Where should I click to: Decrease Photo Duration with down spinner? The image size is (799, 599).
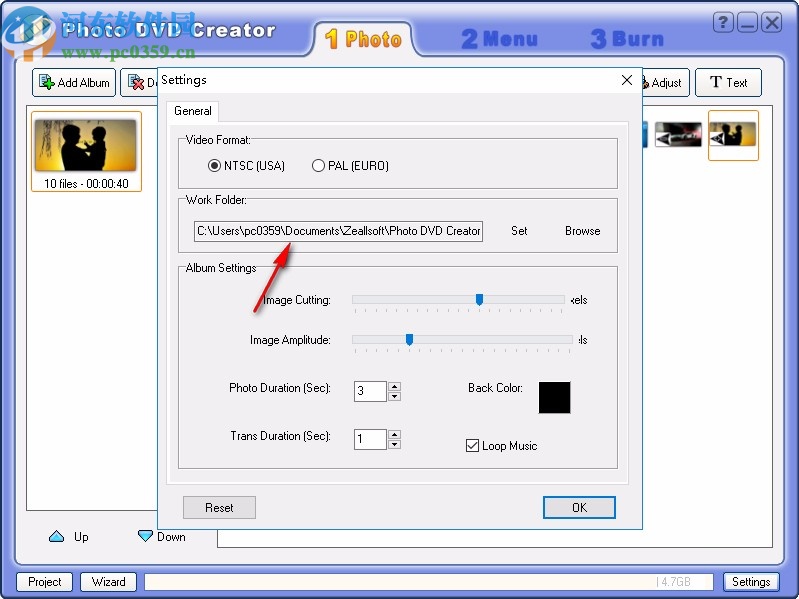tap(394, 396)
